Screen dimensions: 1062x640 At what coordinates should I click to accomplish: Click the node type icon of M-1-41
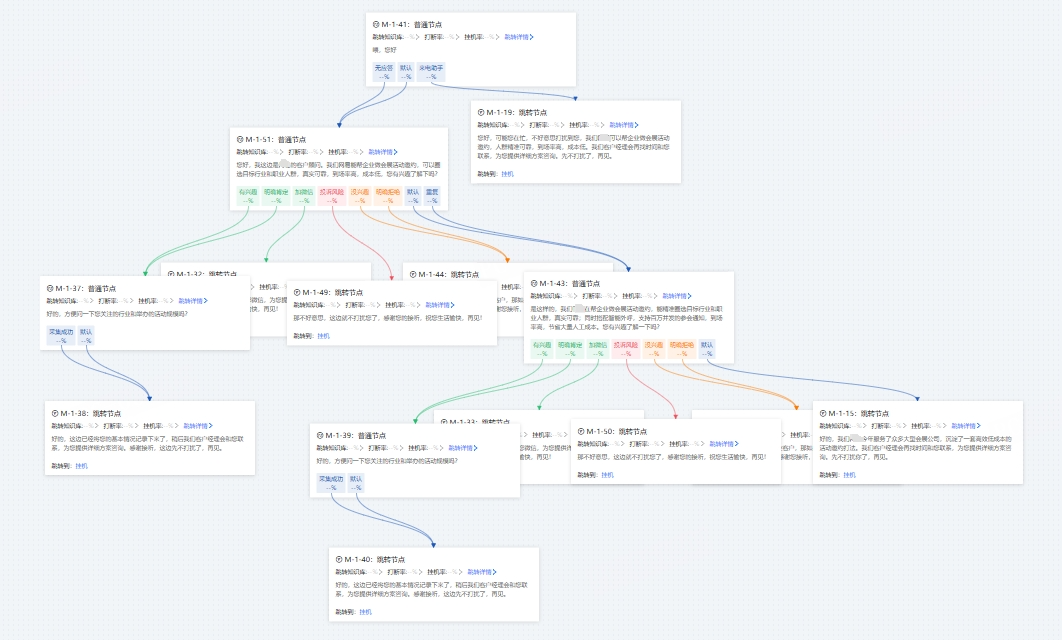376,24
